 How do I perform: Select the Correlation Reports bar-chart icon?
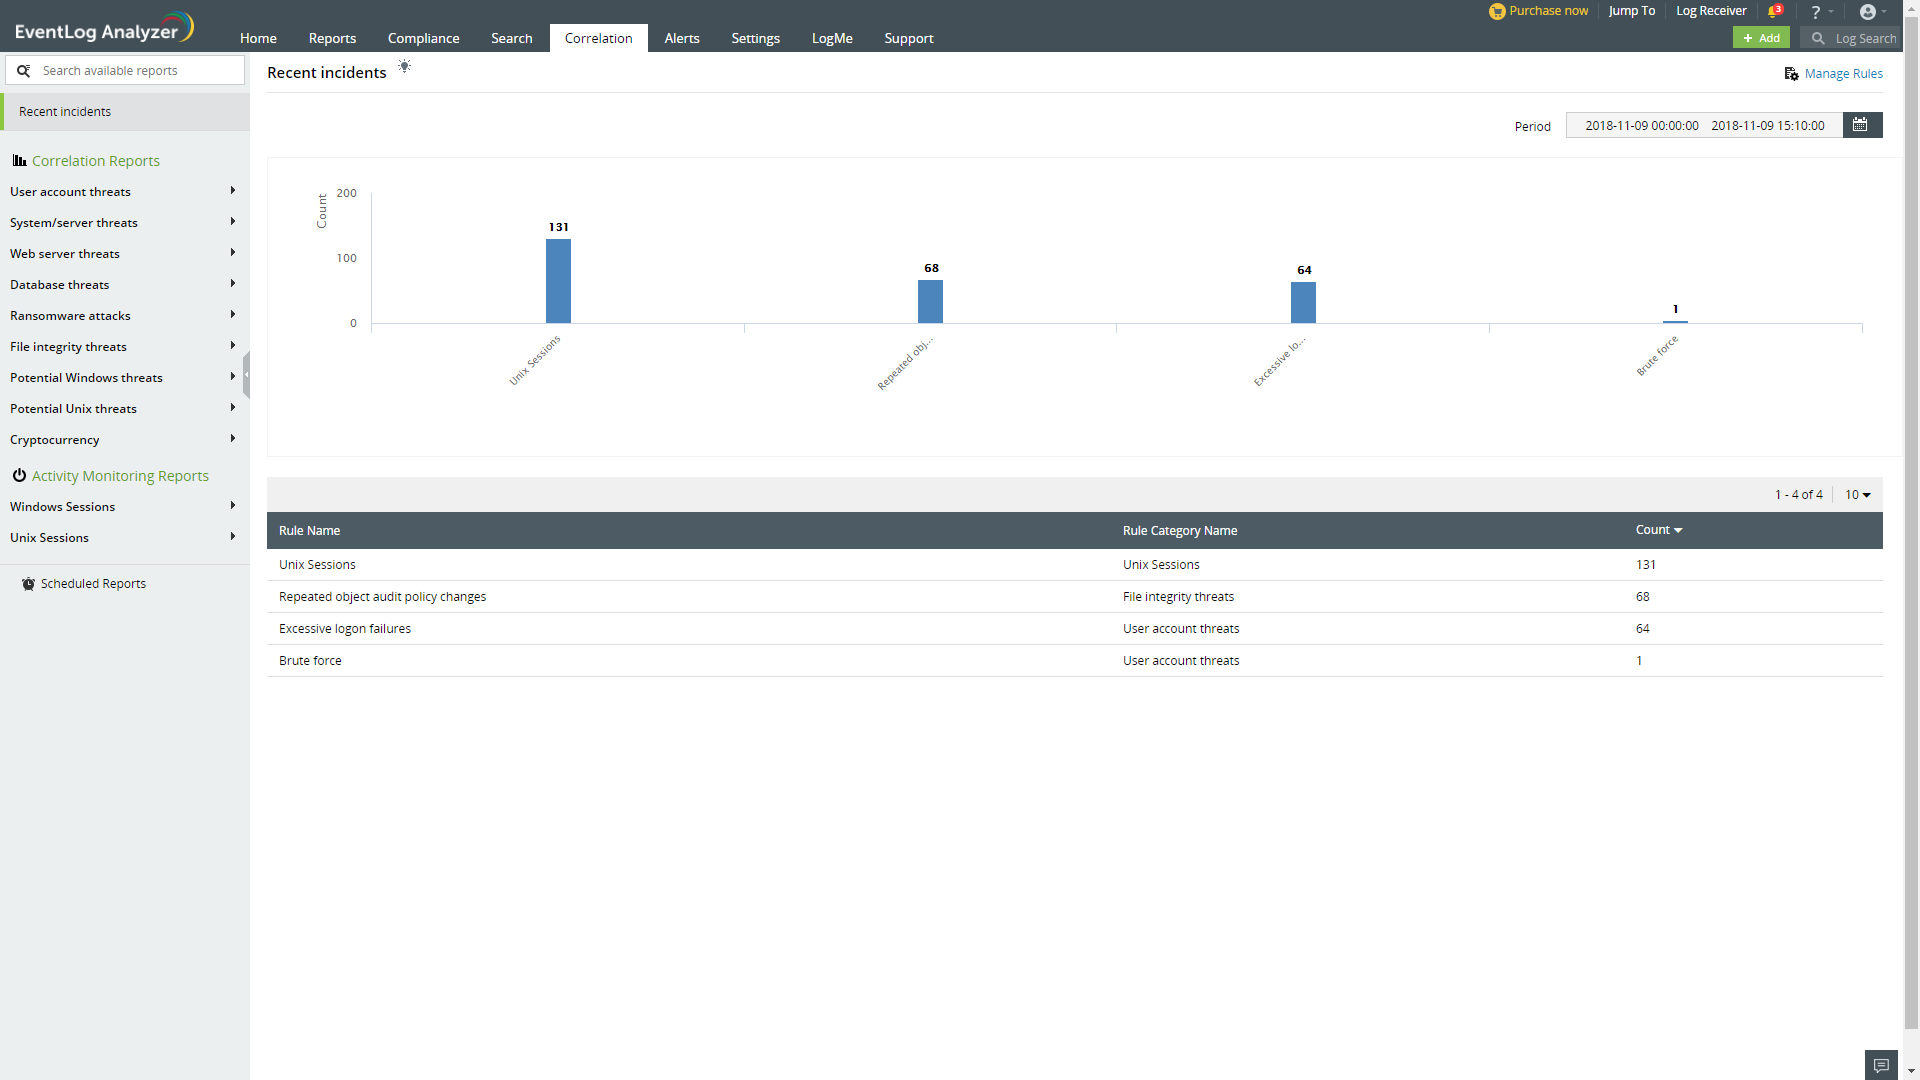[19, 159]
